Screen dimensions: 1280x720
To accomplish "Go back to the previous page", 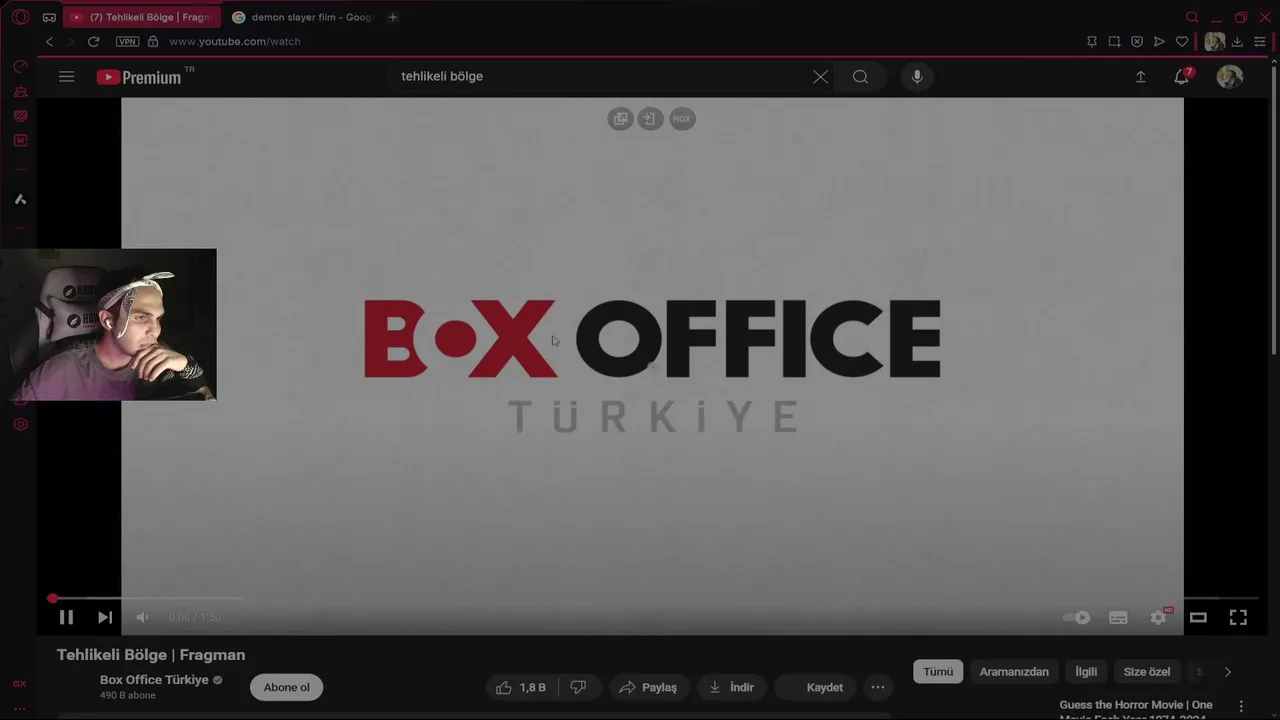I will click(x=50, y=41).
